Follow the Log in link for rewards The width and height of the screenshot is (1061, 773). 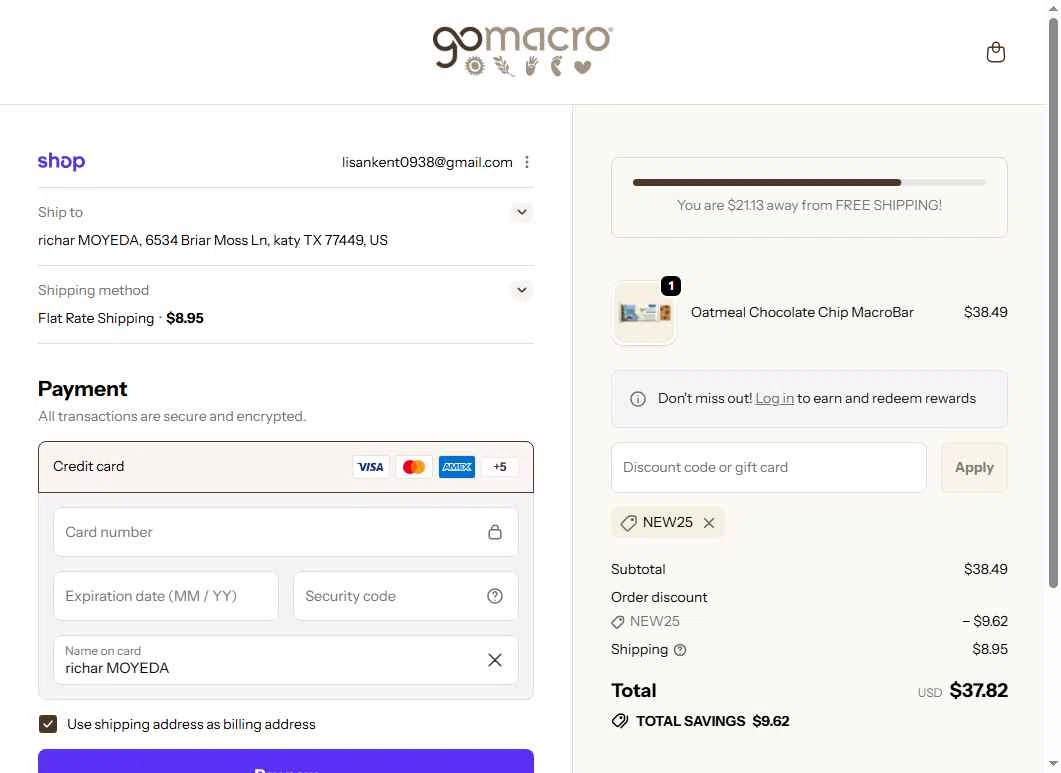point(774,399)
